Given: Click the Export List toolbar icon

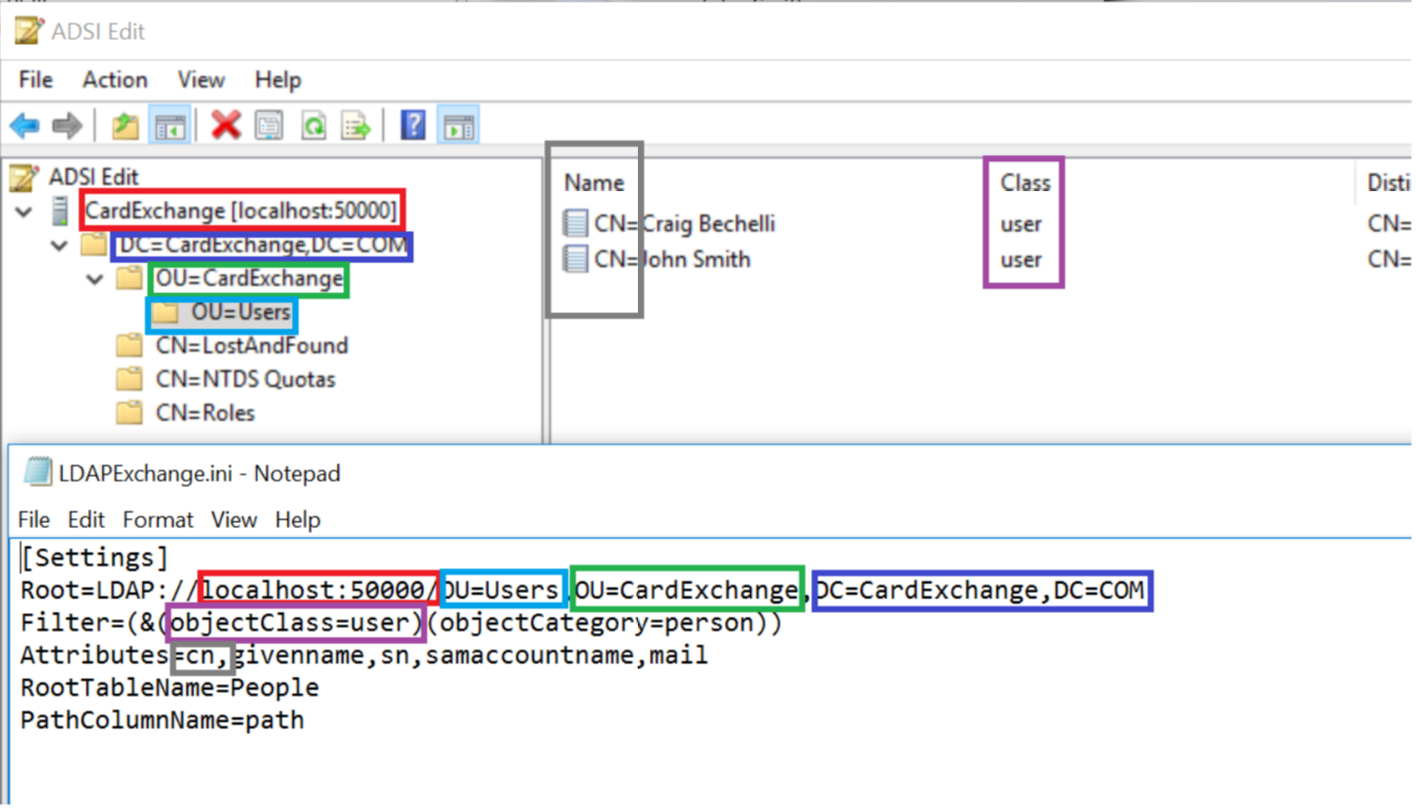Looking at the screenshot, I should (x=356, y=126).
